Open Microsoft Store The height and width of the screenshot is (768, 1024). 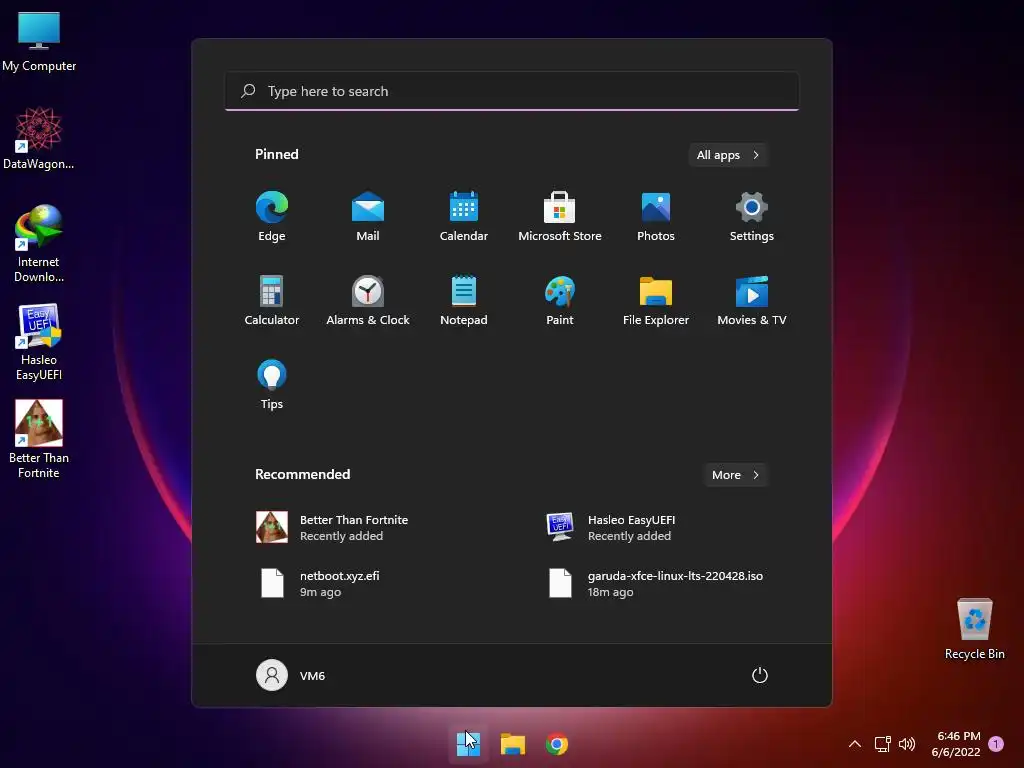[560, 216]
